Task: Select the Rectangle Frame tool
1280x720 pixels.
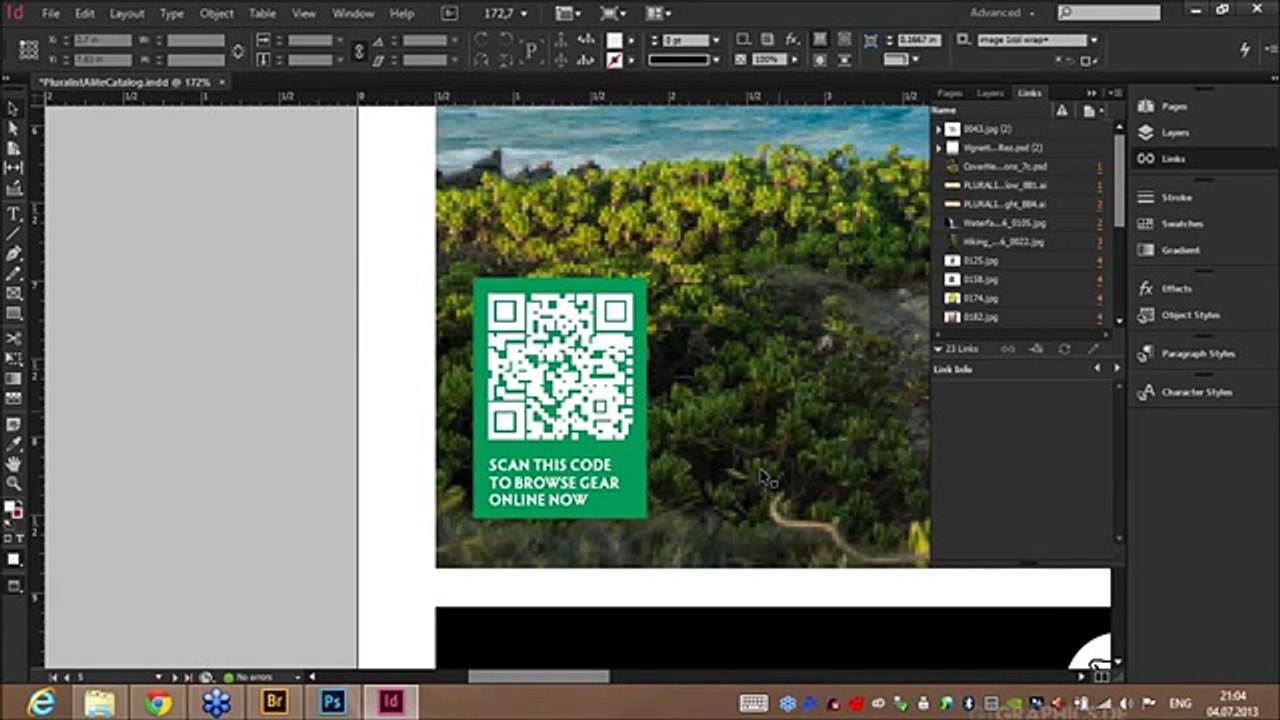Action: (x=13, y=293)
